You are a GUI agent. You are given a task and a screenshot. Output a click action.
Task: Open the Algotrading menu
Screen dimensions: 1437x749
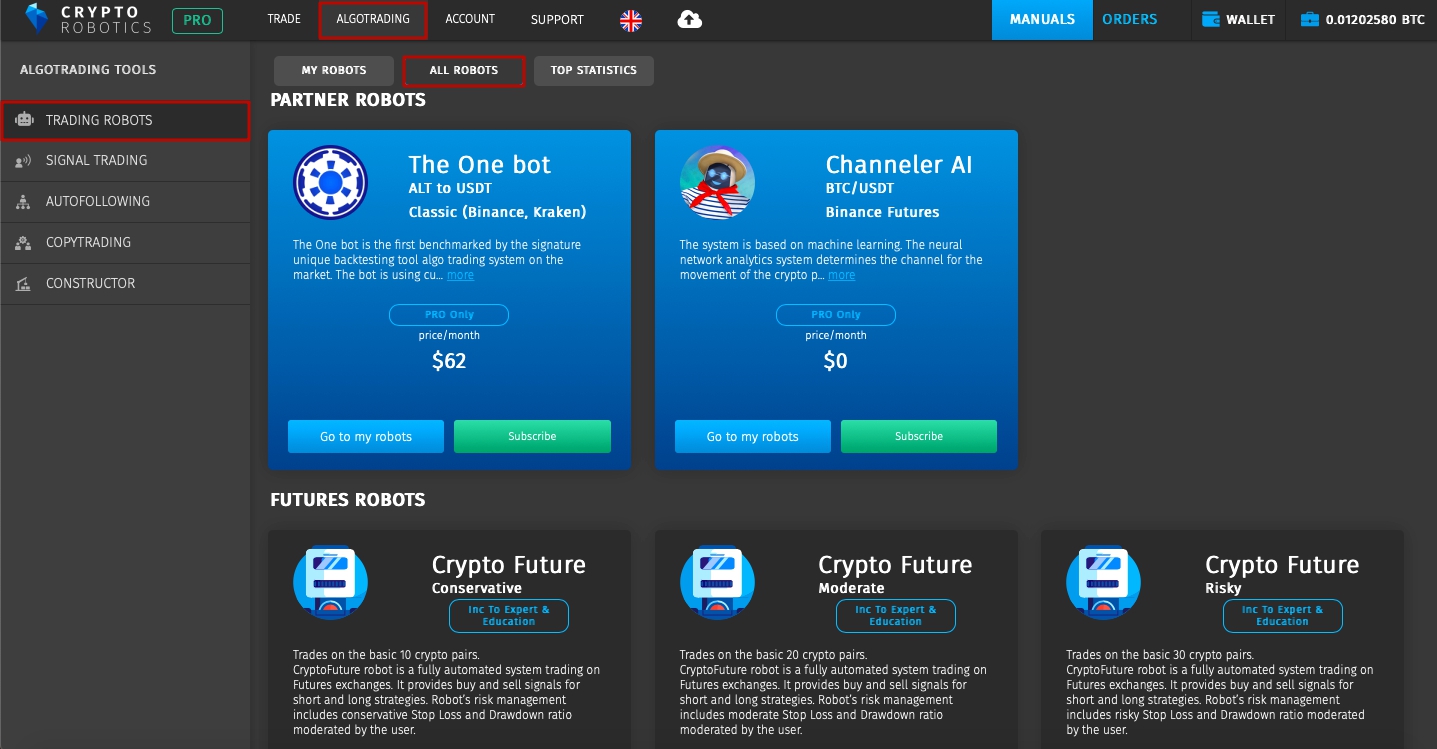373,20
